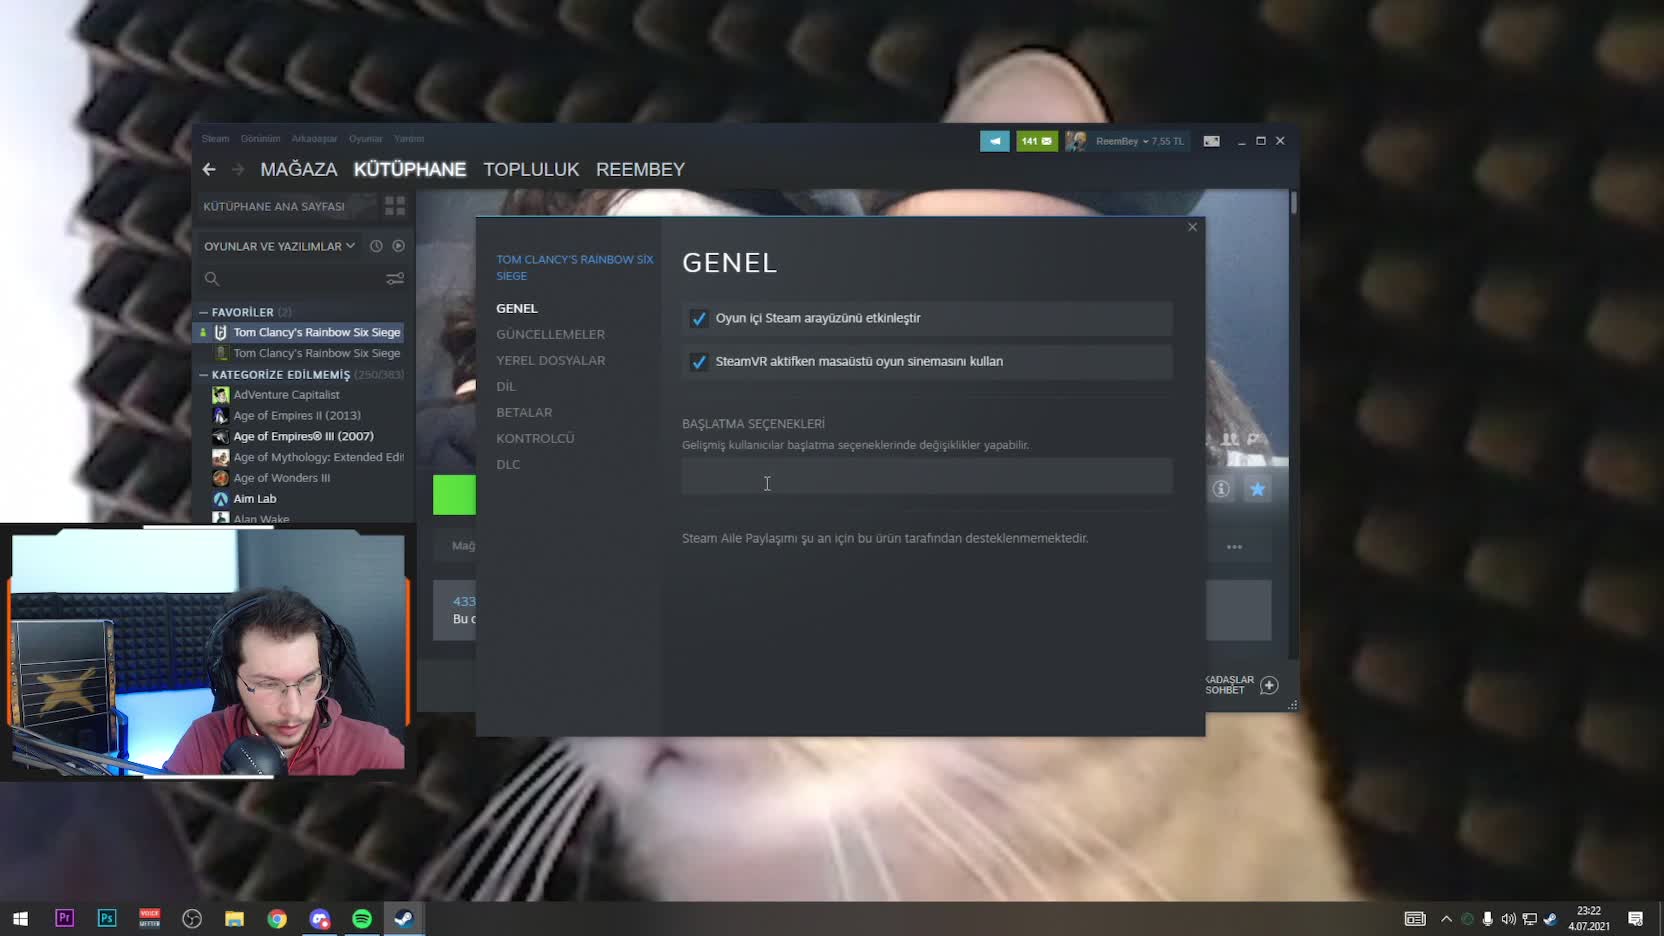Open game info icon on Rainbow Six page
The height and width of the screenshot is (936, 1664).
[1221, 489]
